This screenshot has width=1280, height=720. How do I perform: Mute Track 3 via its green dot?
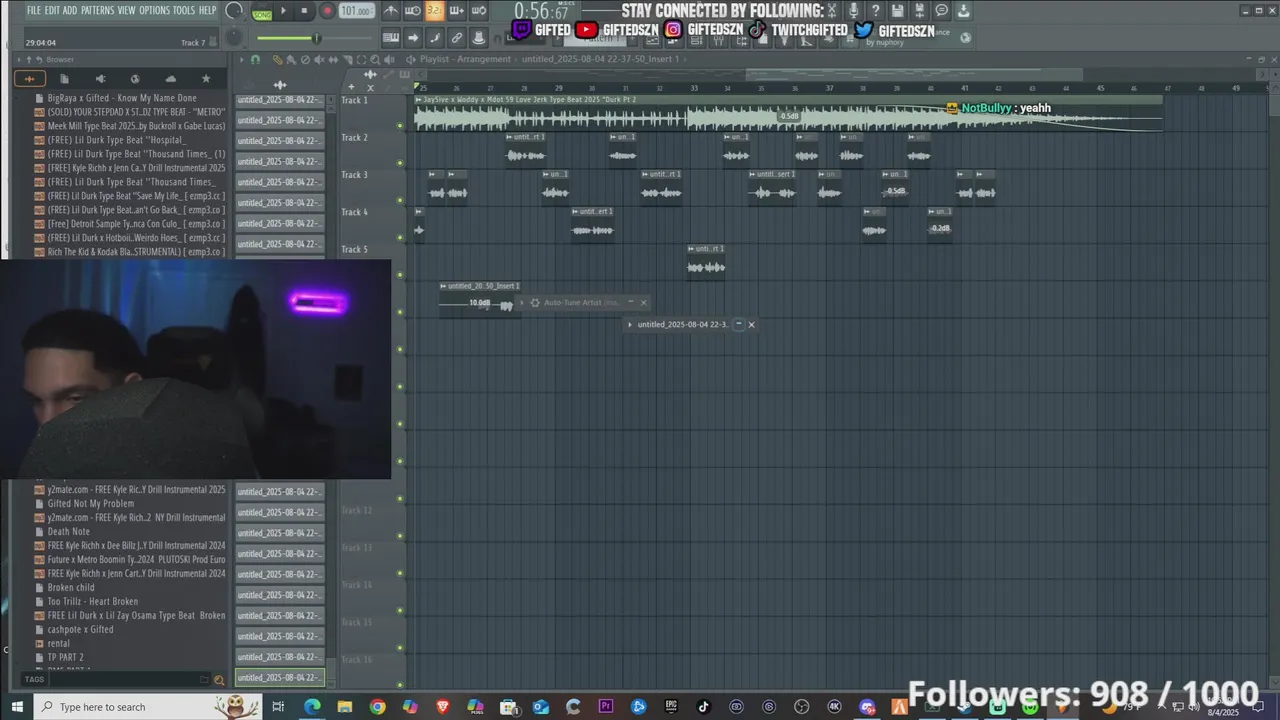point(400,201)
